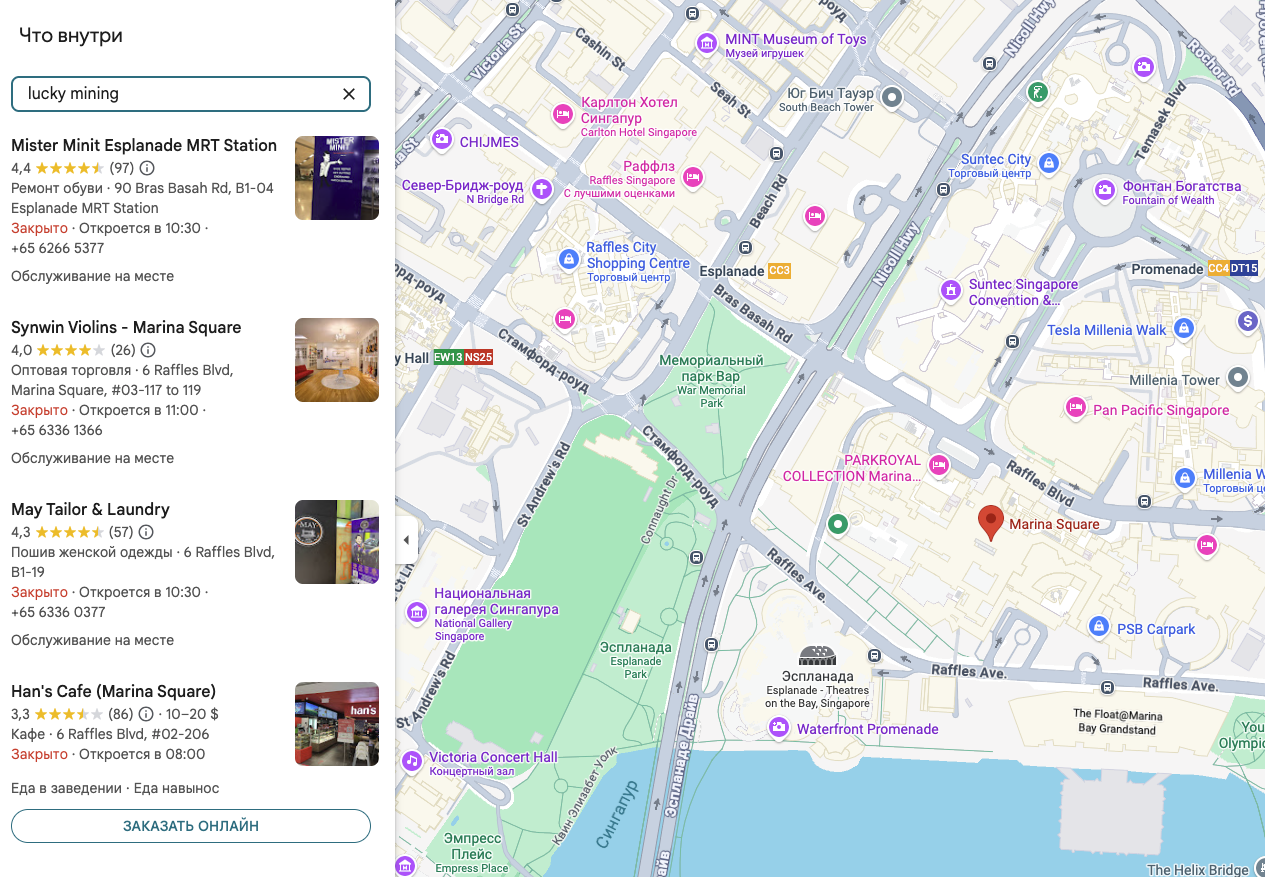Image resolution: width=1265 pixels, height=877 pixels.
Task: Click the ЗАКАЗАТЬ ОНЛАЙН button
Action: 191,826
